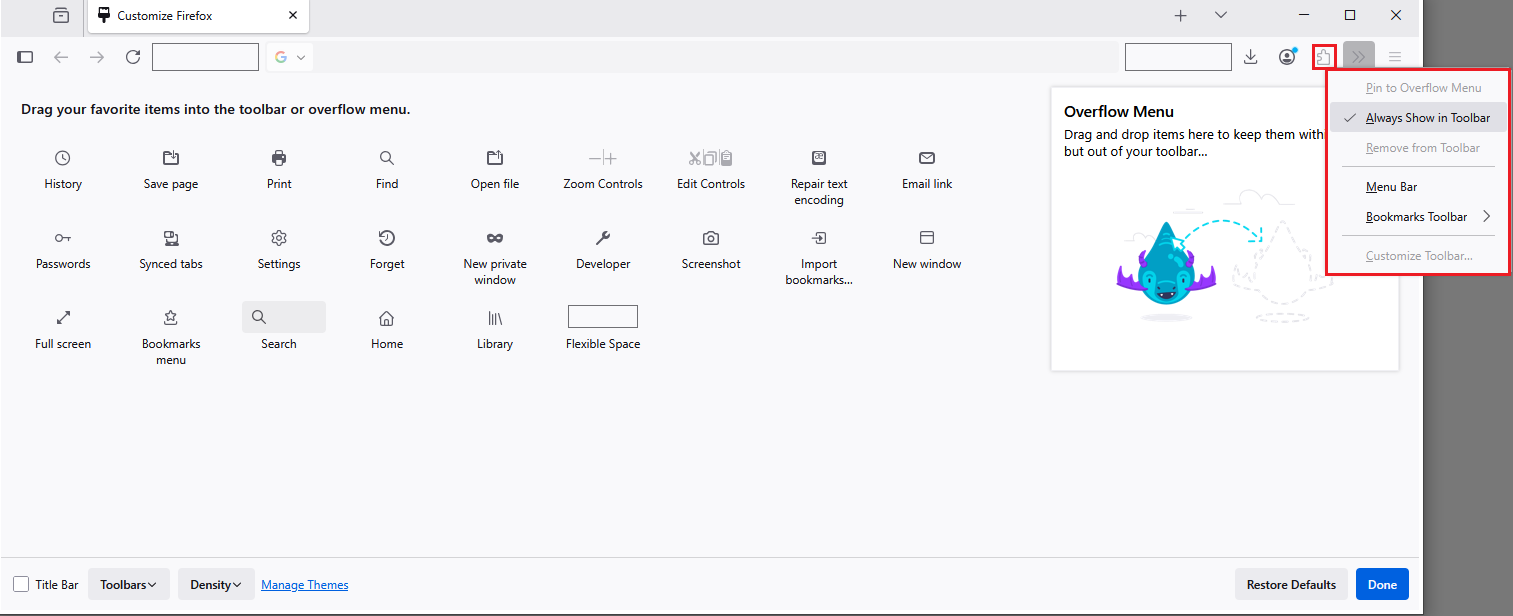1513x616 pixels.
Task: Click the Search widget item
Action: point(284,327)
